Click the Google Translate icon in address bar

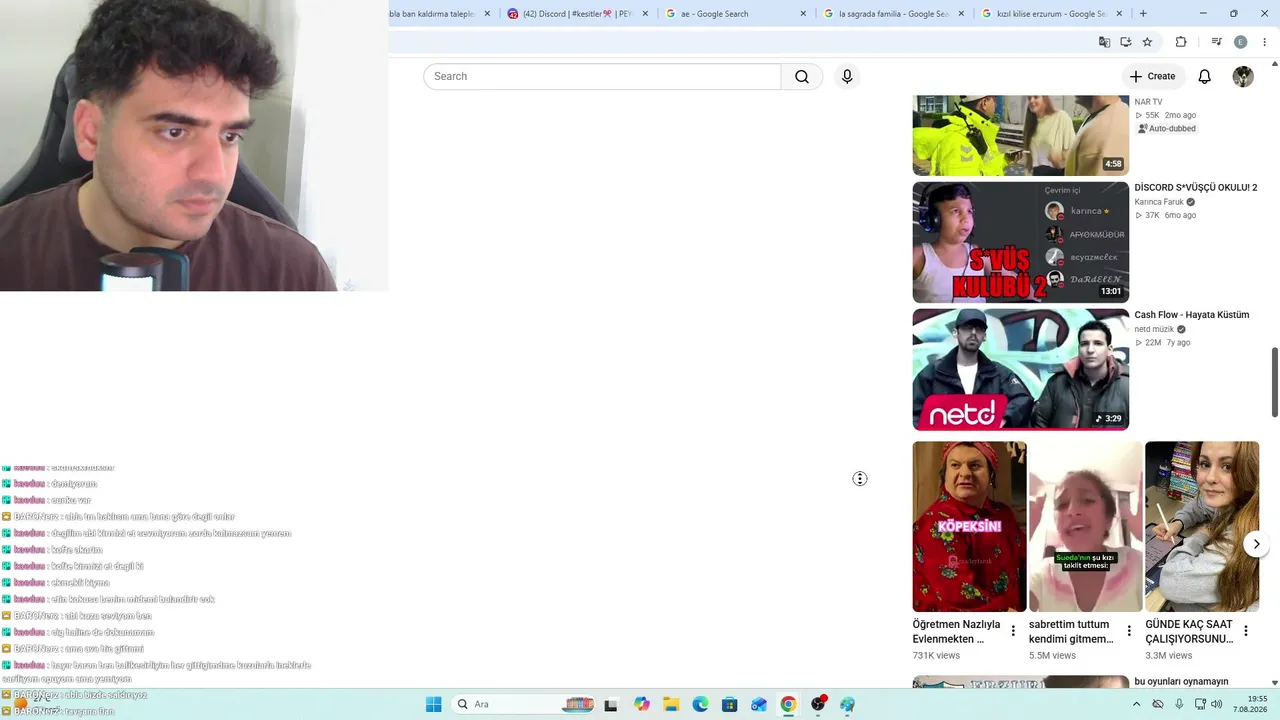(x=1104, y=42)
